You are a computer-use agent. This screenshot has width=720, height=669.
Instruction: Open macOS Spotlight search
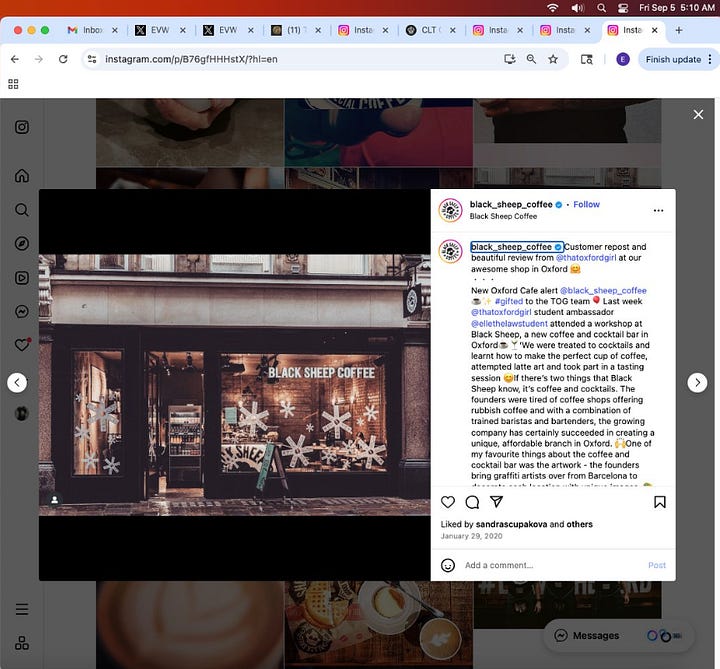pyautogui.click(x=602, y=8)
